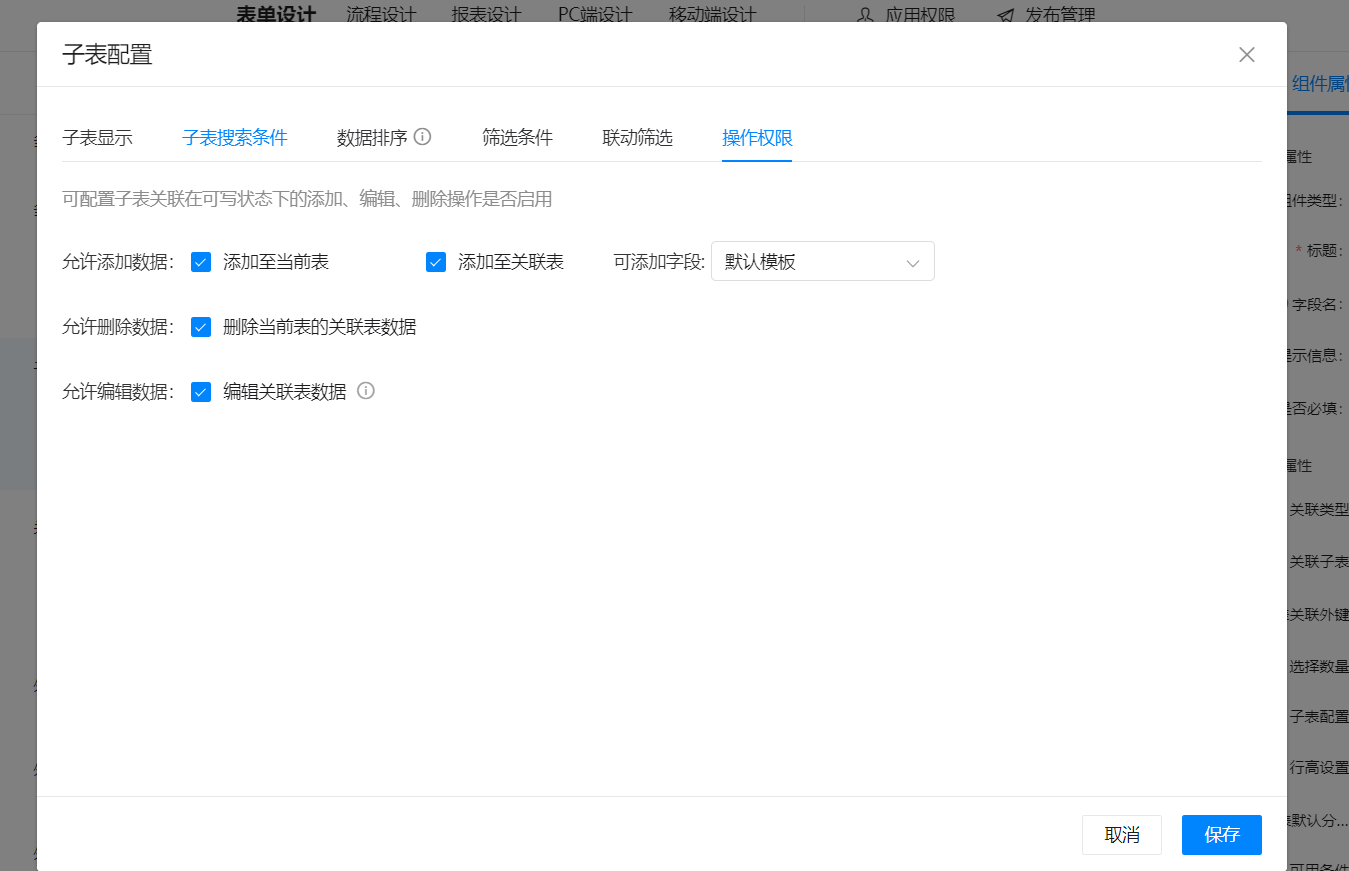Click the dropdown chevron arrow of 默认模板

912,263
